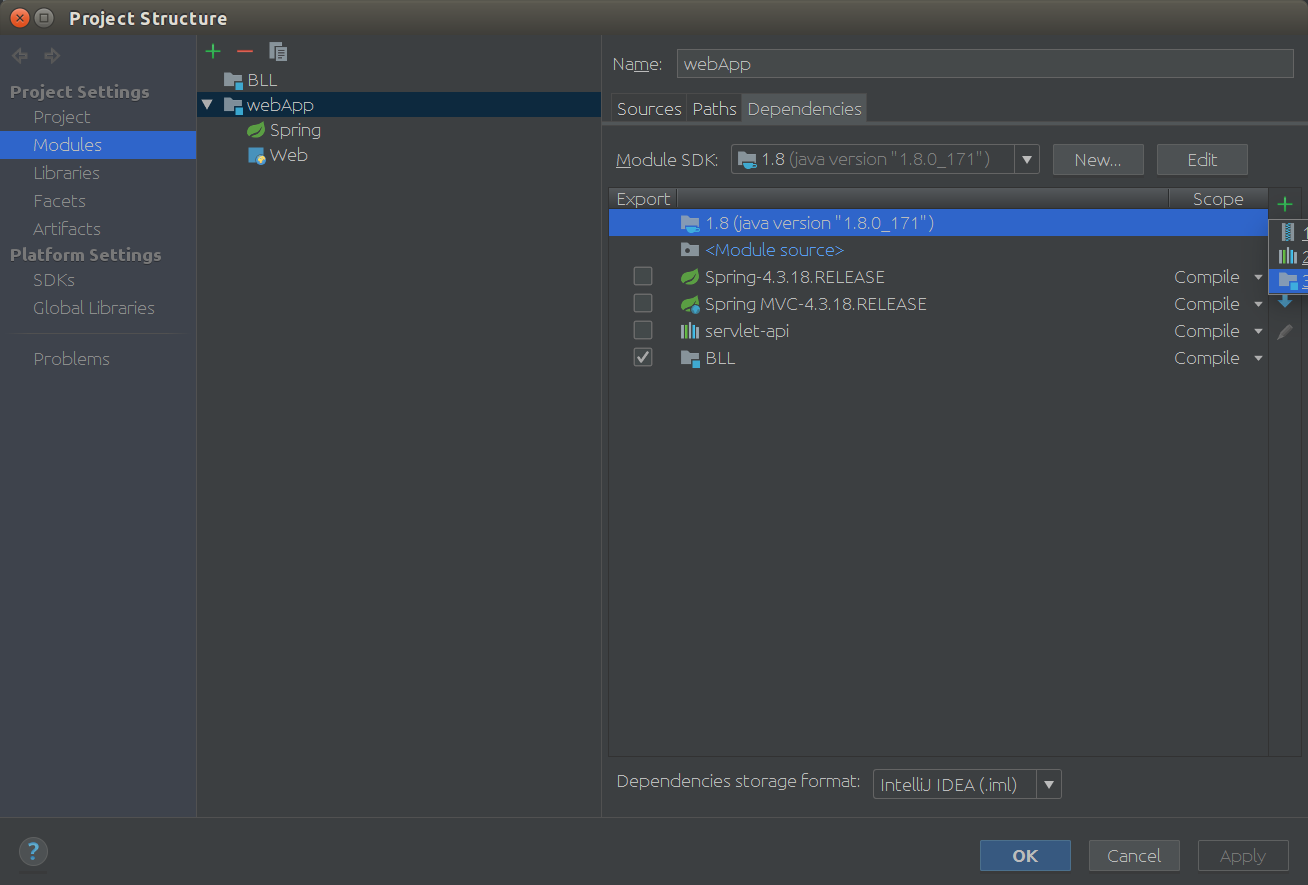Confirm with the OK button
Screen dimensions: 1308x885
(1025, 855)
